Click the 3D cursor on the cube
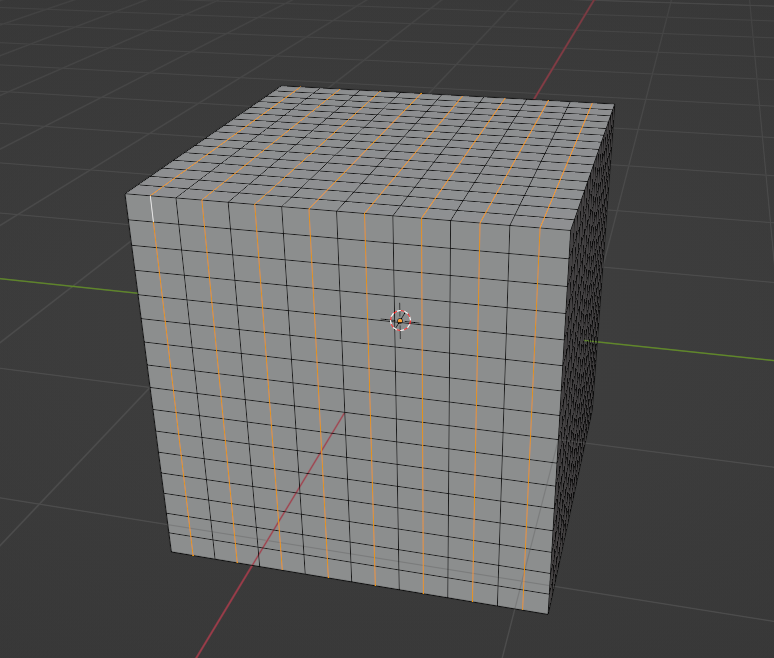The height and width of the screenshot is (658, 774). (400, 320)
